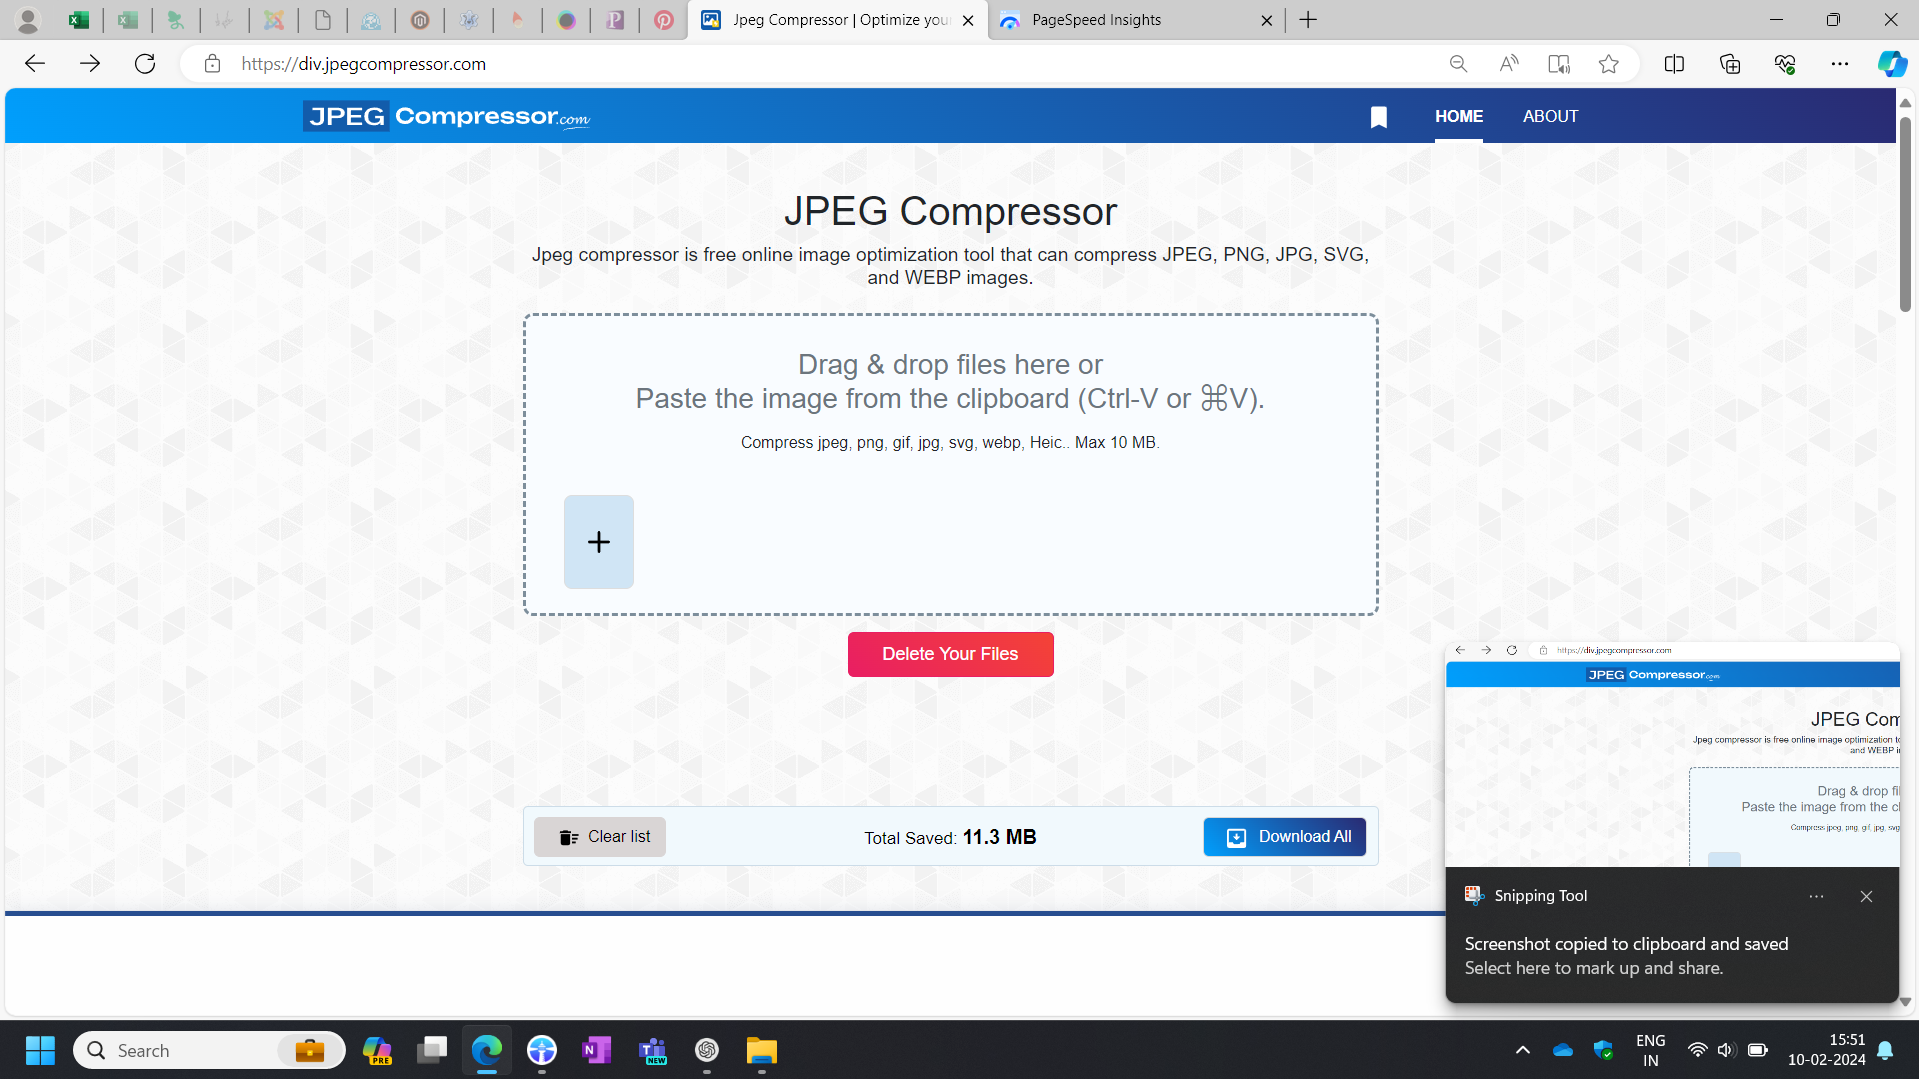
Task: Go forward to next page
Action: coord(90,64)
